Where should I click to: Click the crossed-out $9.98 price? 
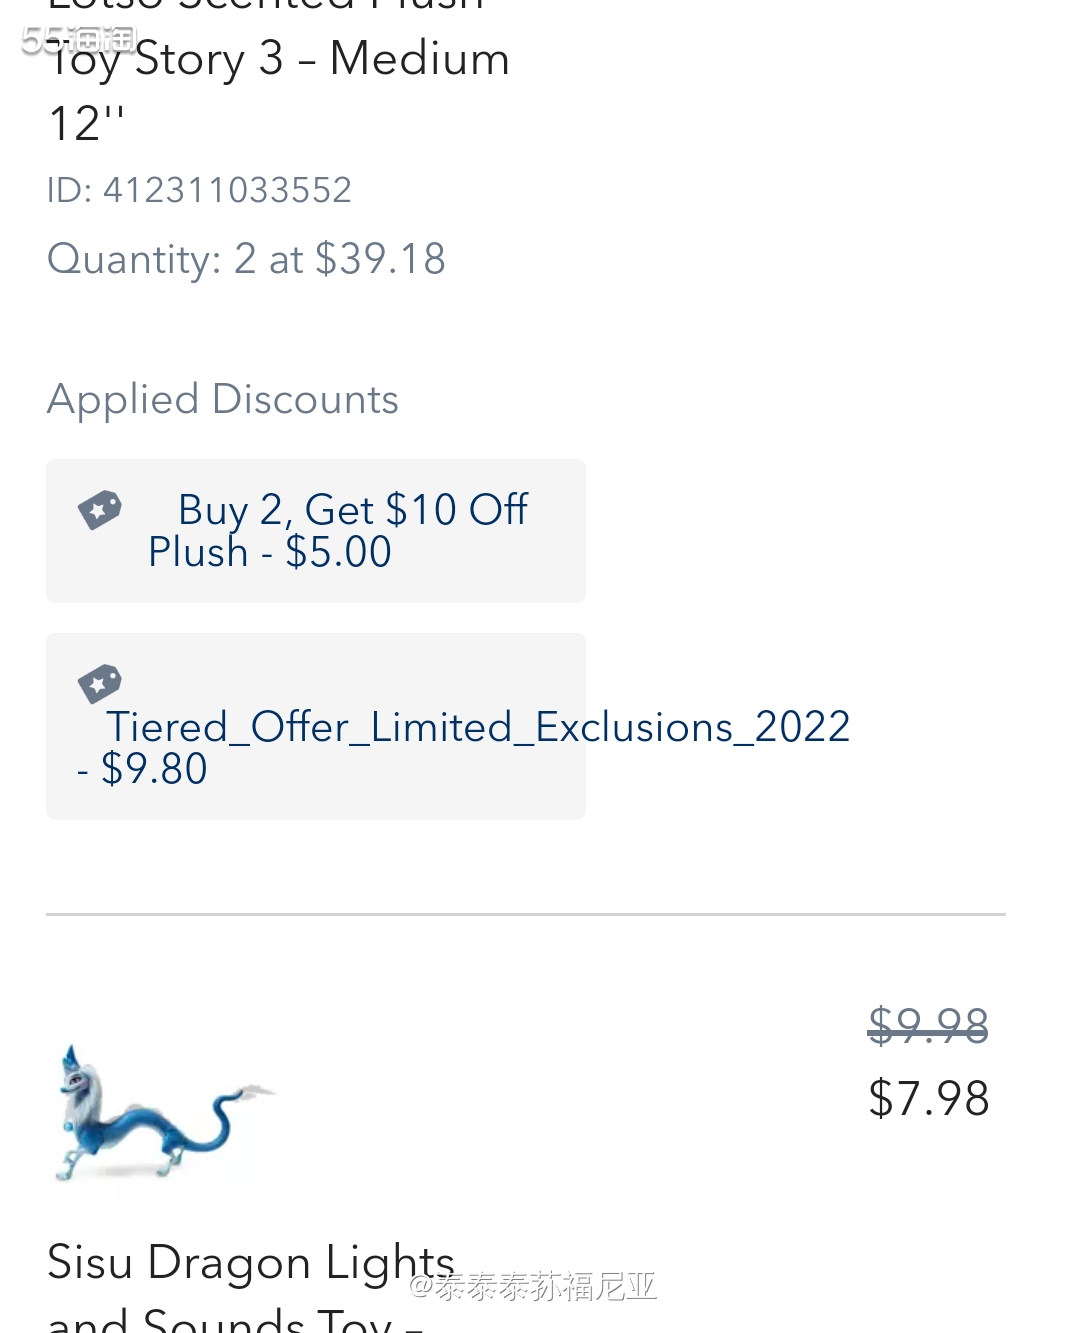928,1025
